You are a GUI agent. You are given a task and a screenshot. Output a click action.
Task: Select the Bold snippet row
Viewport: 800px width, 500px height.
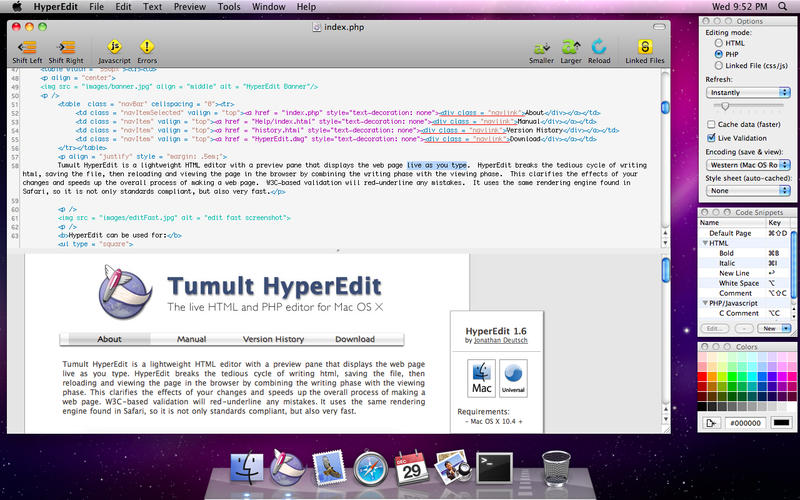(x=745, y=253)
